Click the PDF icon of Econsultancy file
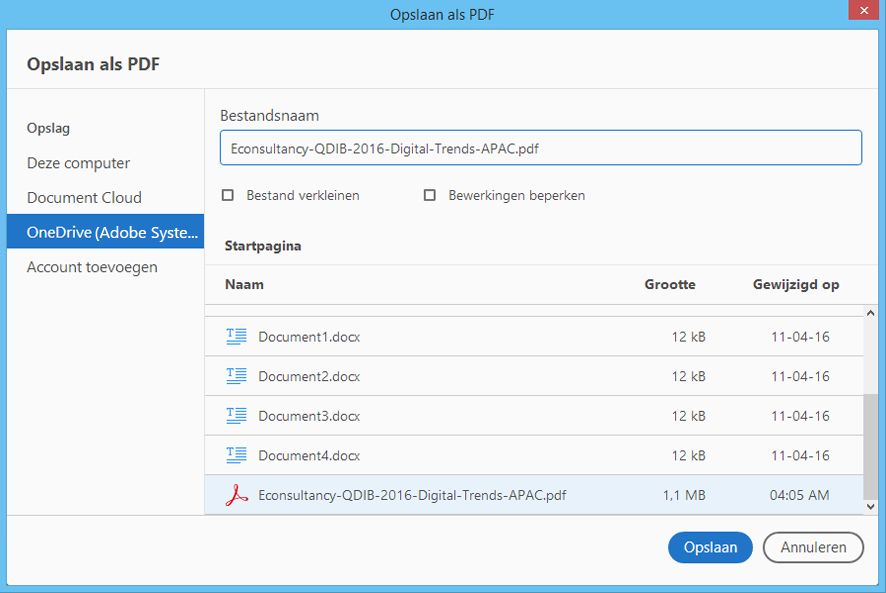Screen dimensions: 886x593 click(x=236, y=495)
